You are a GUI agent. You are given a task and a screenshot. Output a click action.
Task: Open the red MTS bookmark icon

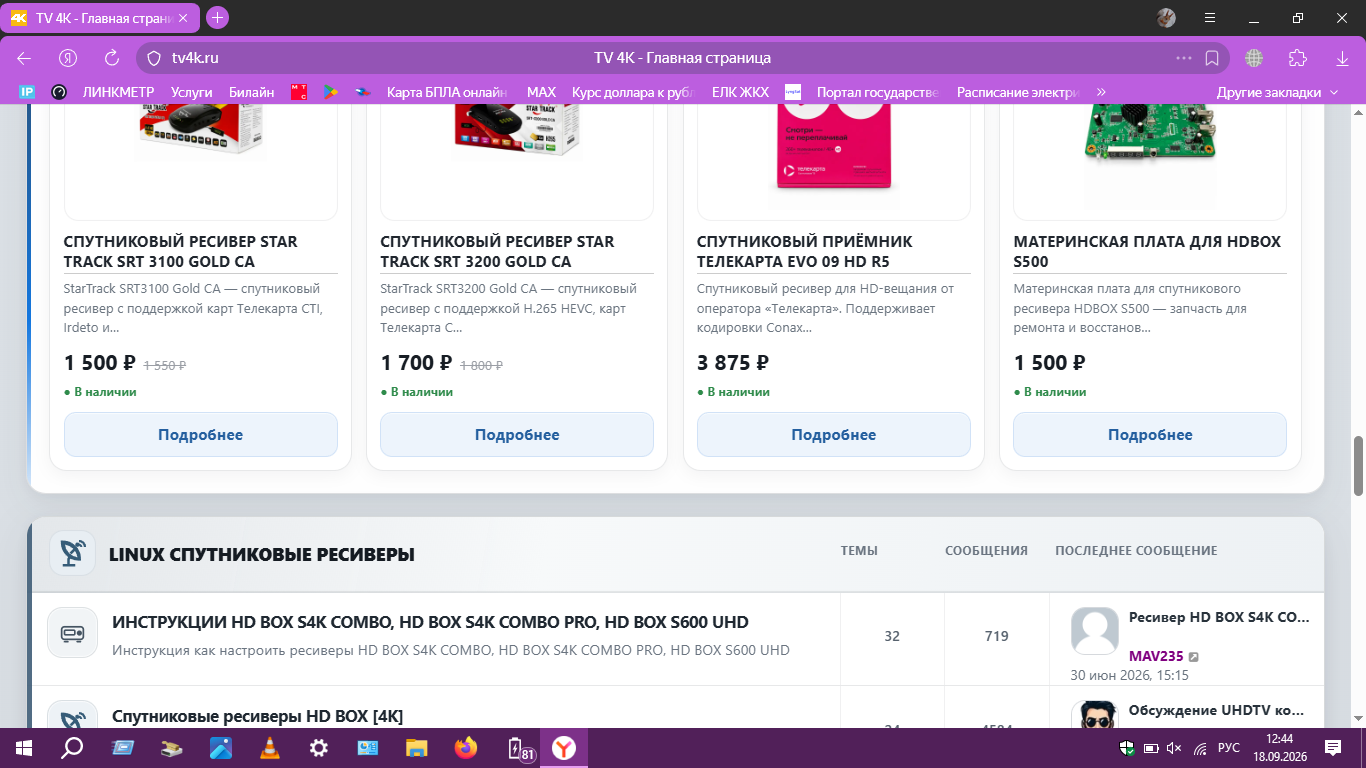click(x=298, y=92)
